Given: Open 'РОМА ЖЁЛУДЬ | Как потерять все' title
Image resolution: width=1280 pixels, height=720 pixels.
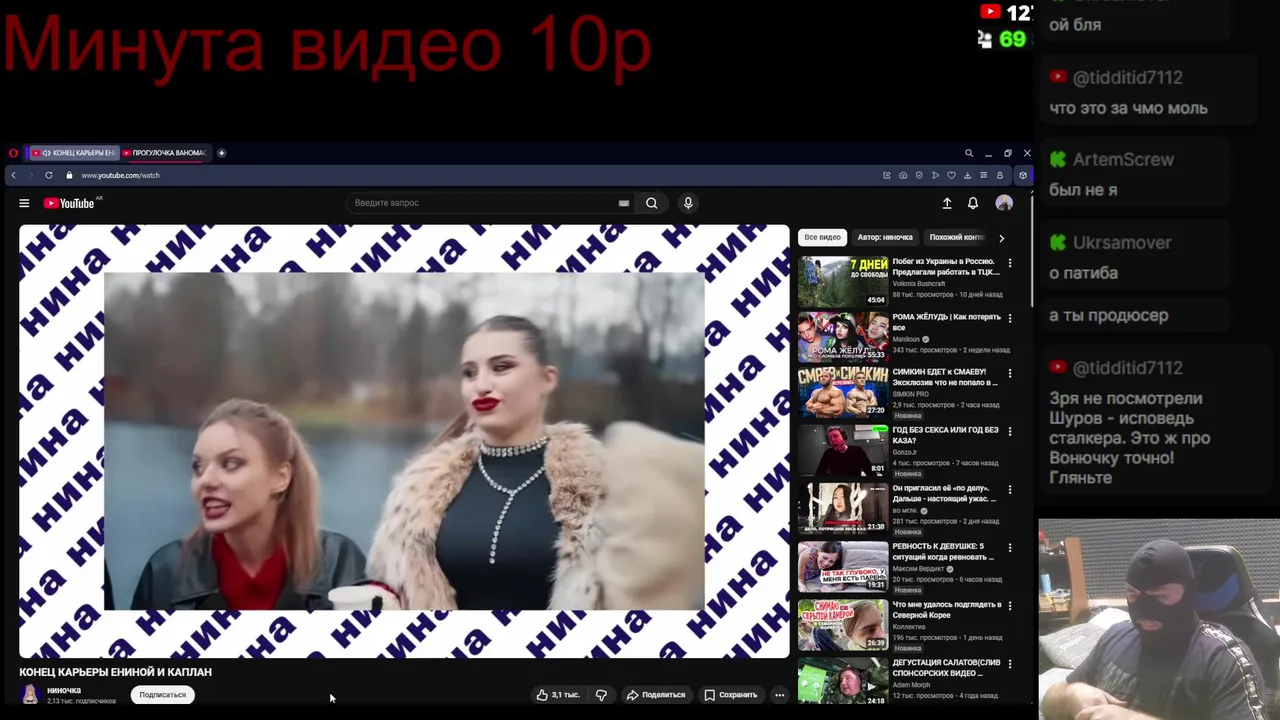Looking at the screenshot, I should coord(946,322).
